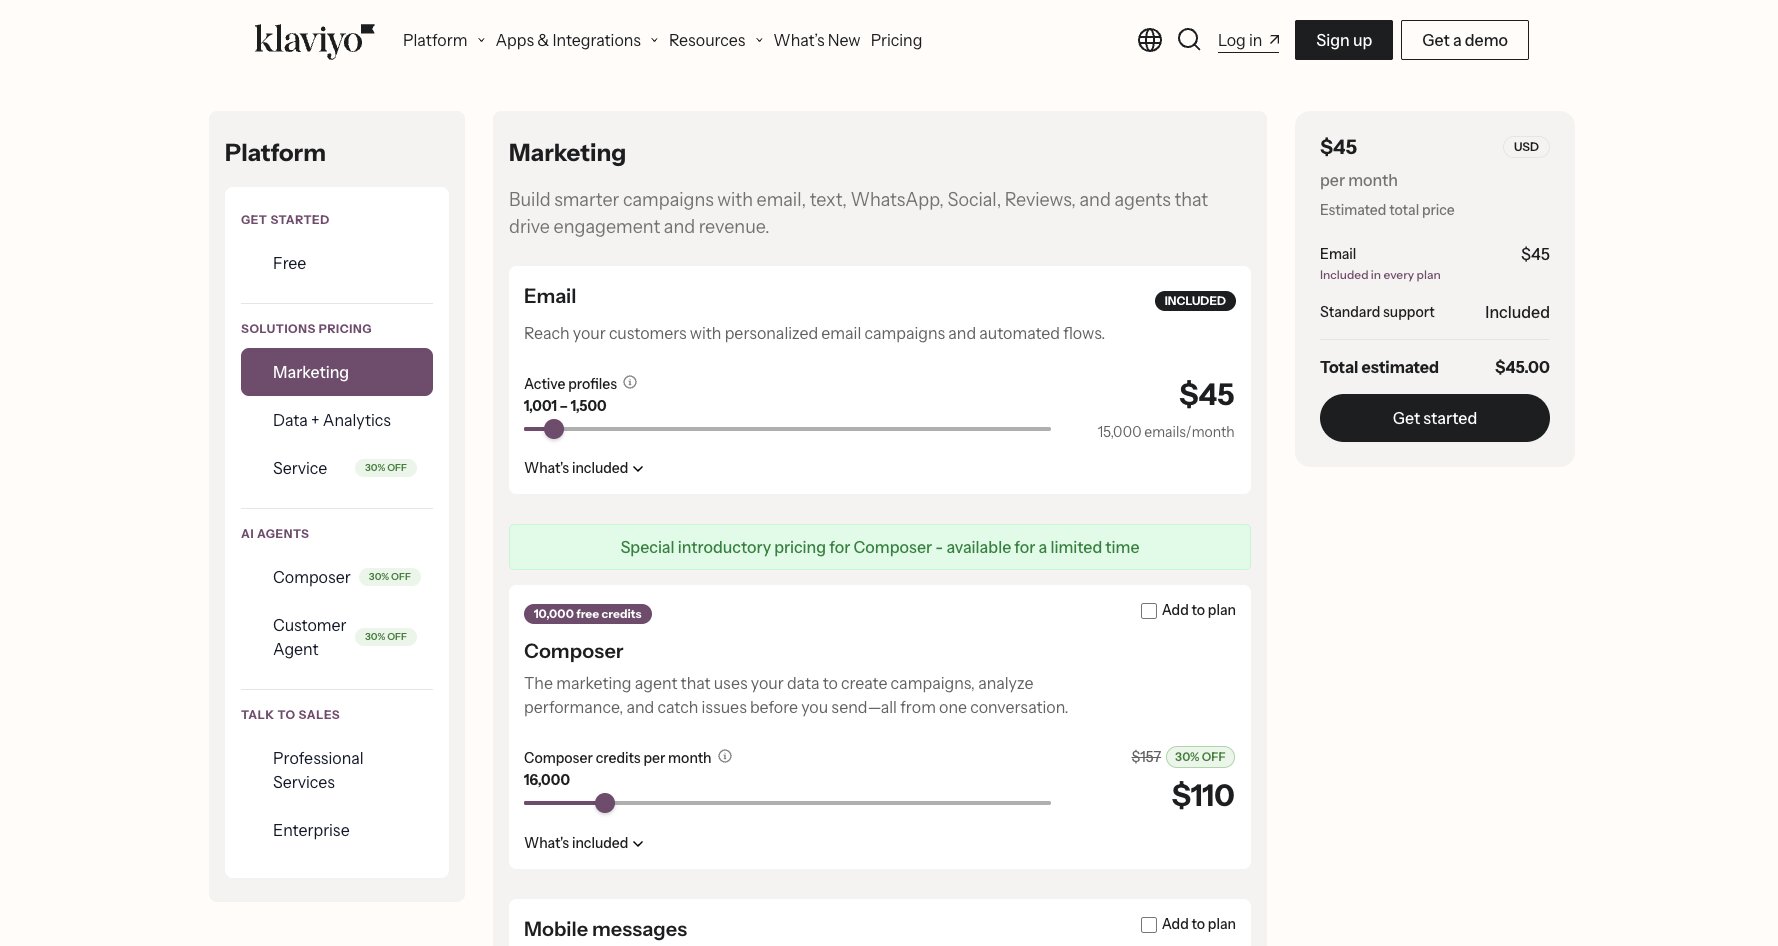Select Free in the sidebar
This screenshot has width=1778, height=946.
pyautogui.click(x=337, y=263)
